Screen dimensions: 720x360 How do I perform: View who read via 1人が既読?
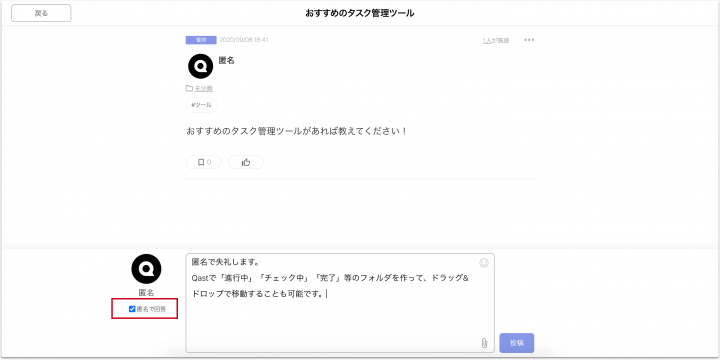point(496,40)
